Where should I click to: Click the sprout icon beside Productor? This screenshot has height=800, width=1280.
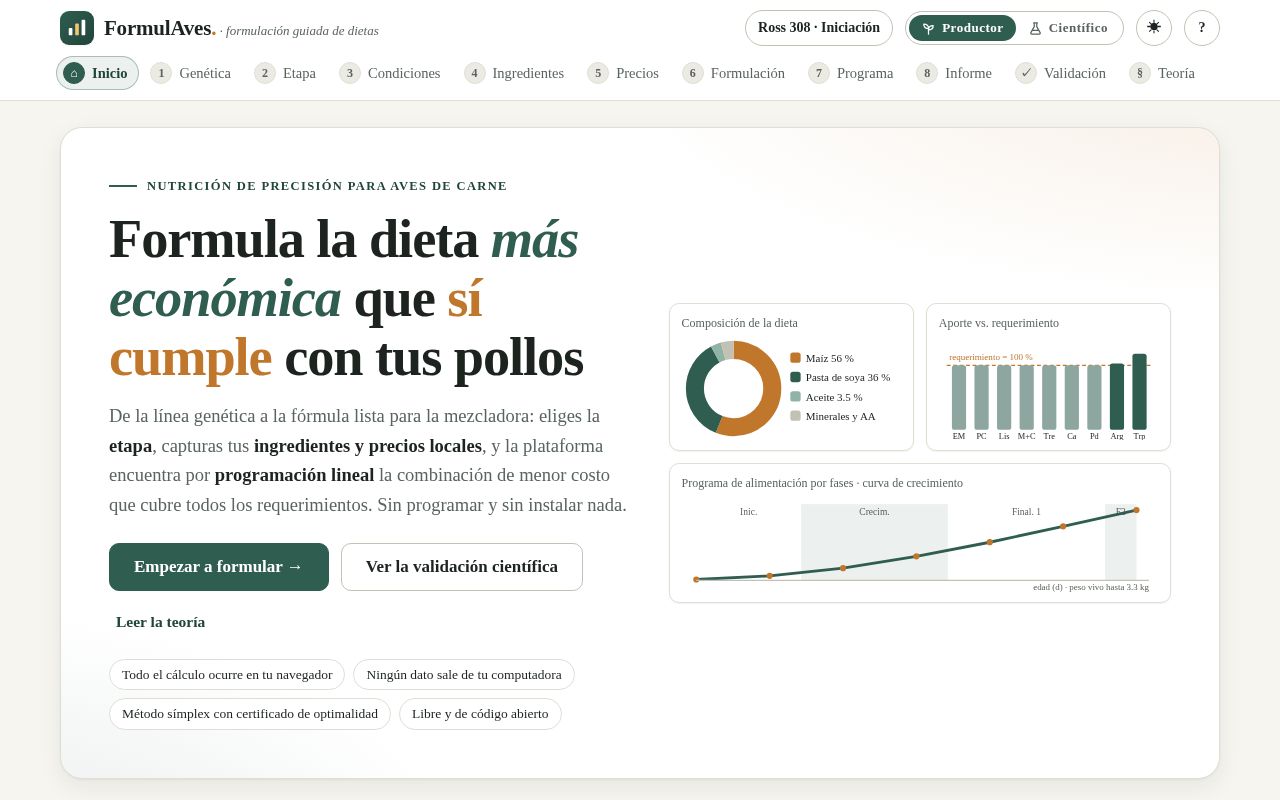click(x=928, y=28)
